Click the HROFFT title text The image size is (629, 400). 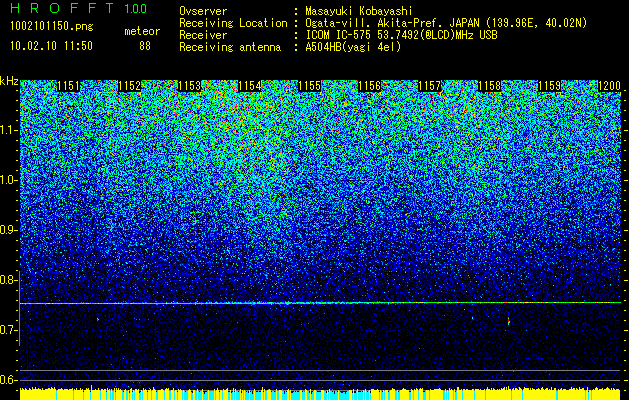coord(62,8)
